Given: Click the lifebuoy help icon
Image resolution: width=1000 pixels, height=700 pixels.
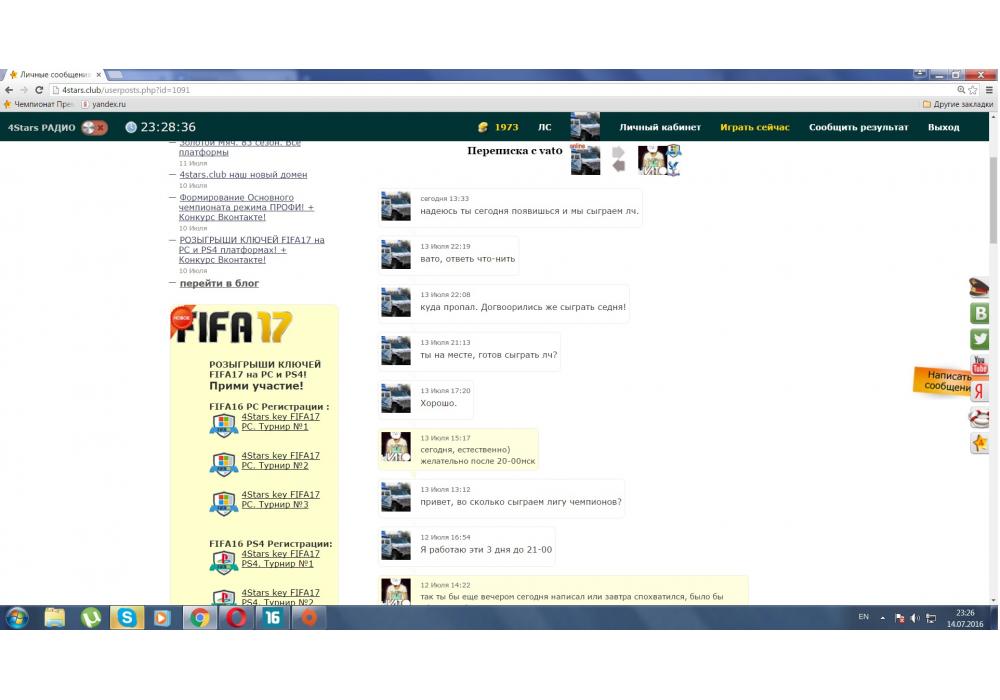Looking at the screenshot, I should (x=980, y=417).
